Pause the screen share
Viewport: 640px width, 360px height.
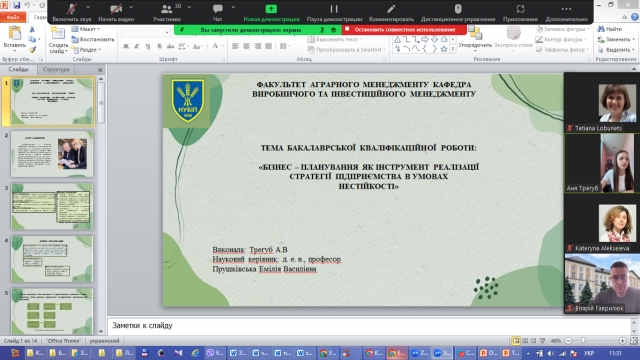click(334, 12)
